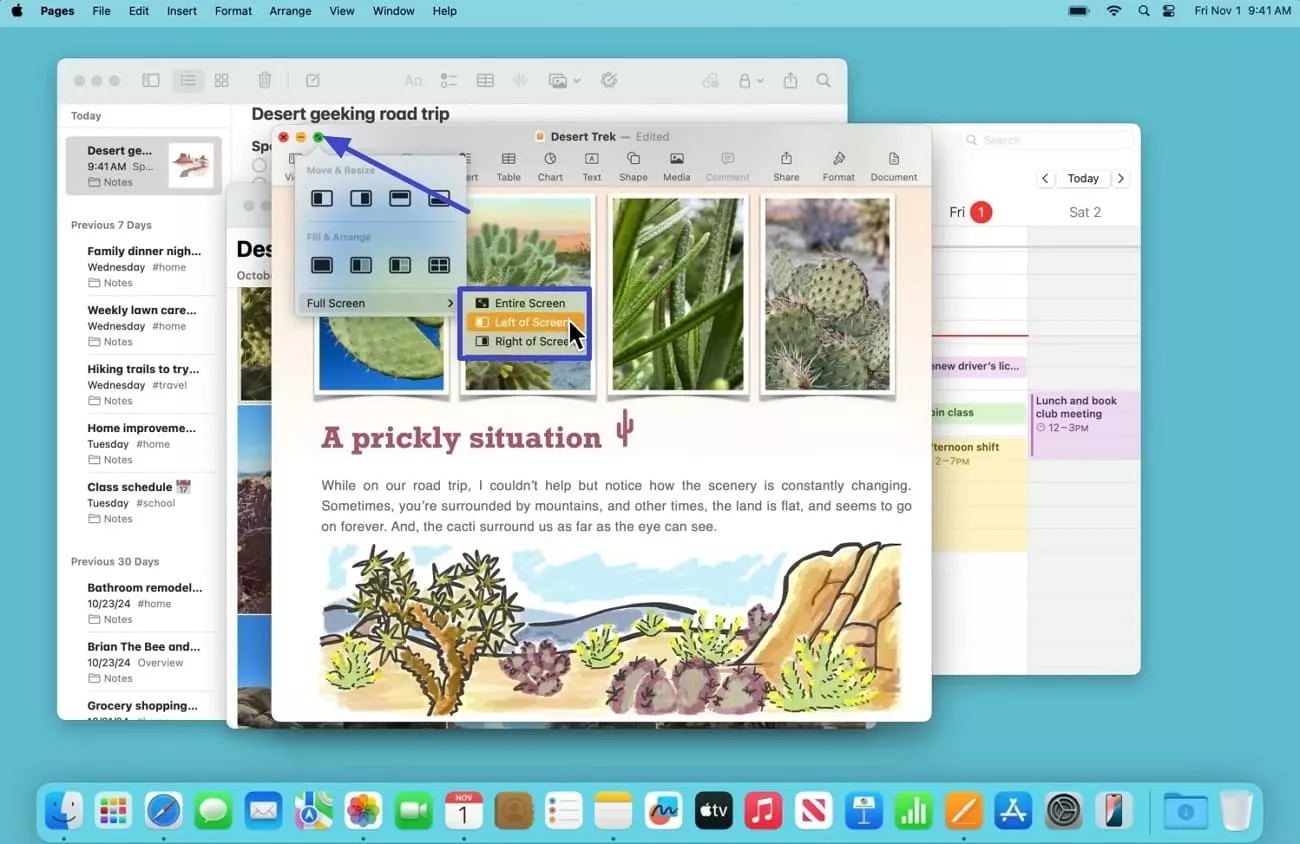Viewport: 1300px width, 844px height.
Task: Open Freeform from the Dock
Action: pos(663,810)
